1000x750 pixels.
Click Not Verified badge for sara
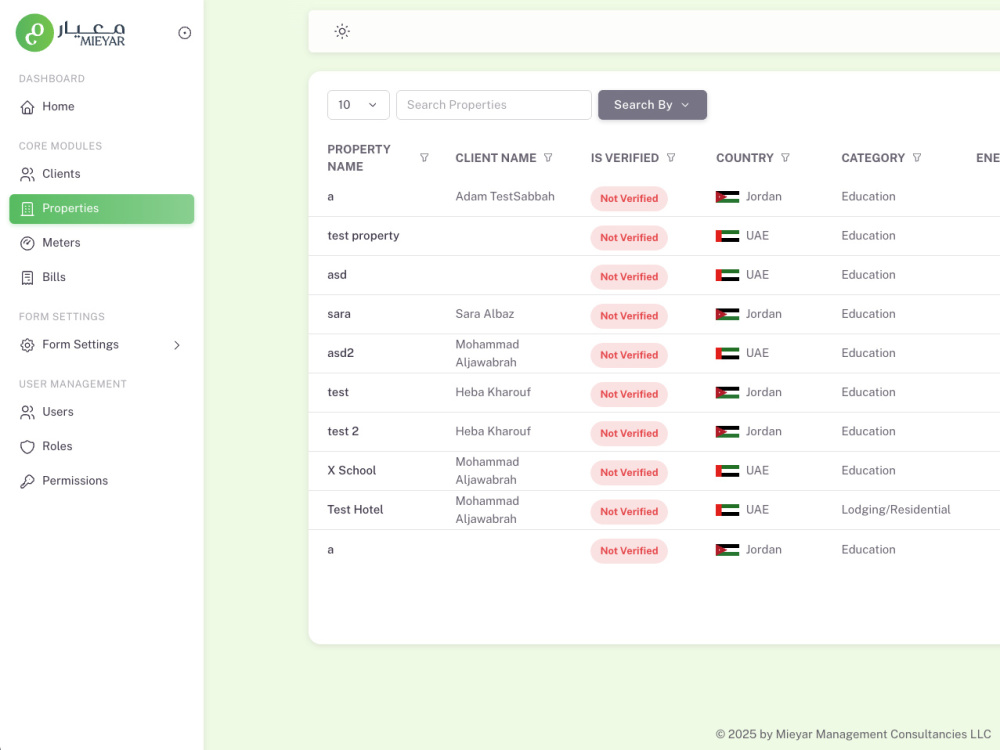coord(629,316)
